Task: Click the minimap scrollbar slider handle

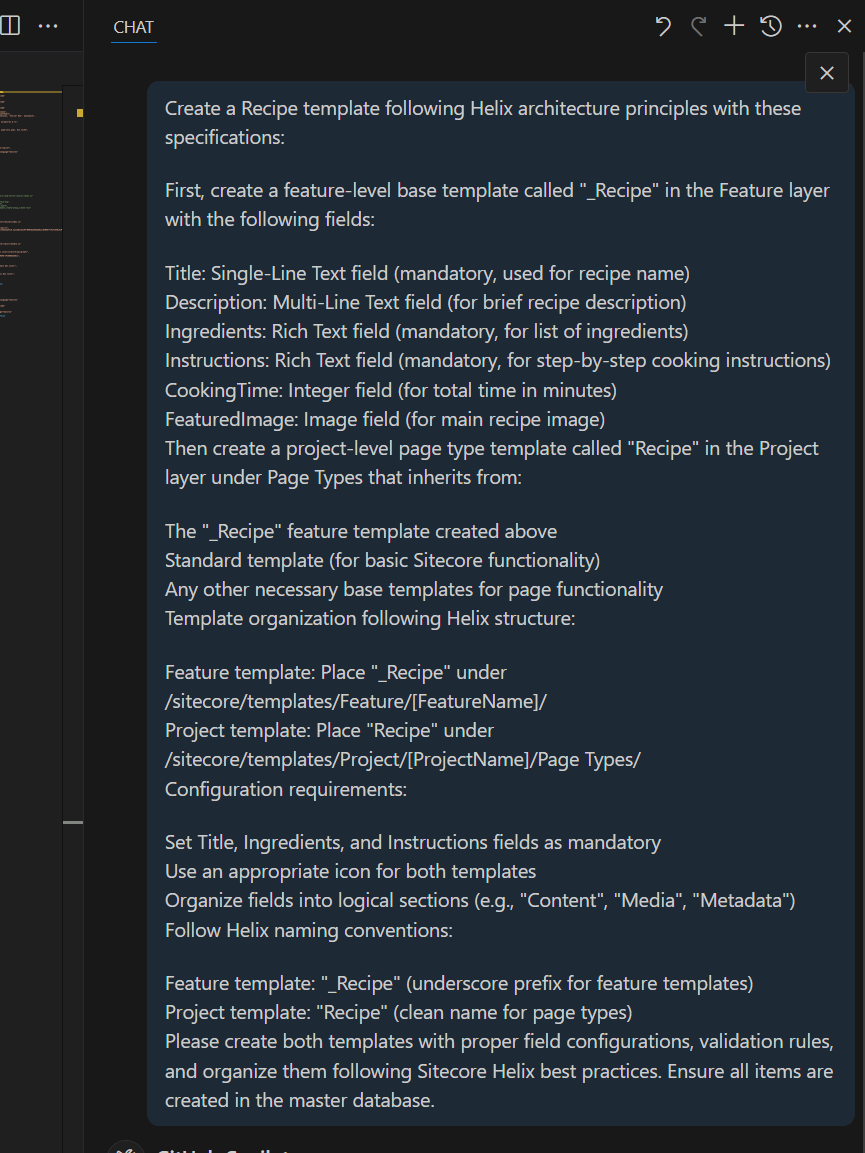Action: pyautogui.click(x=73, y=822)
